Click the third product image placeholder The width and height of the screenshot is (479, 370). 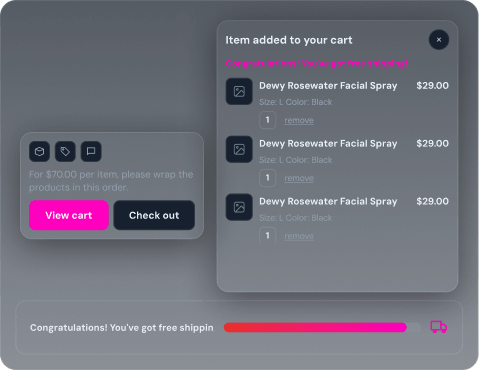coord(239,207)
